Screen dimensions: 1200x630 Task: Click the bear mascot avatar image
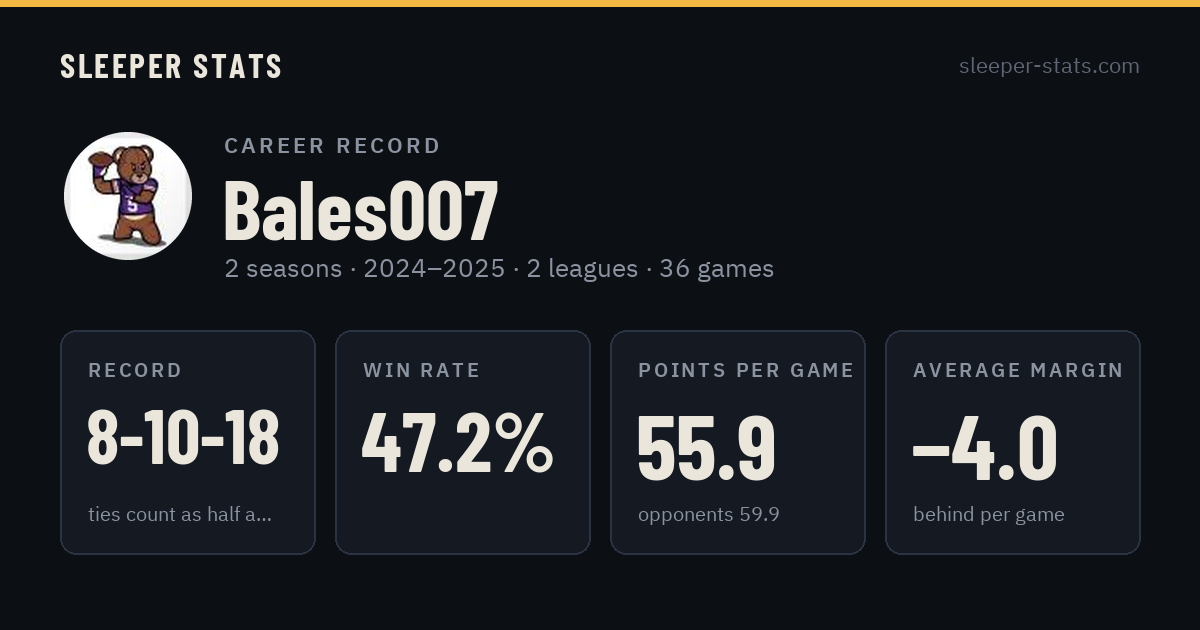128,196
